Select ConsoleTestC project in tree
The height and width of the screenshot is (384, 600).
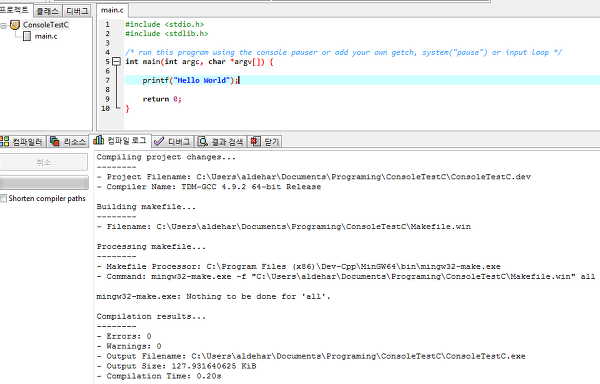tap(46, 25)
